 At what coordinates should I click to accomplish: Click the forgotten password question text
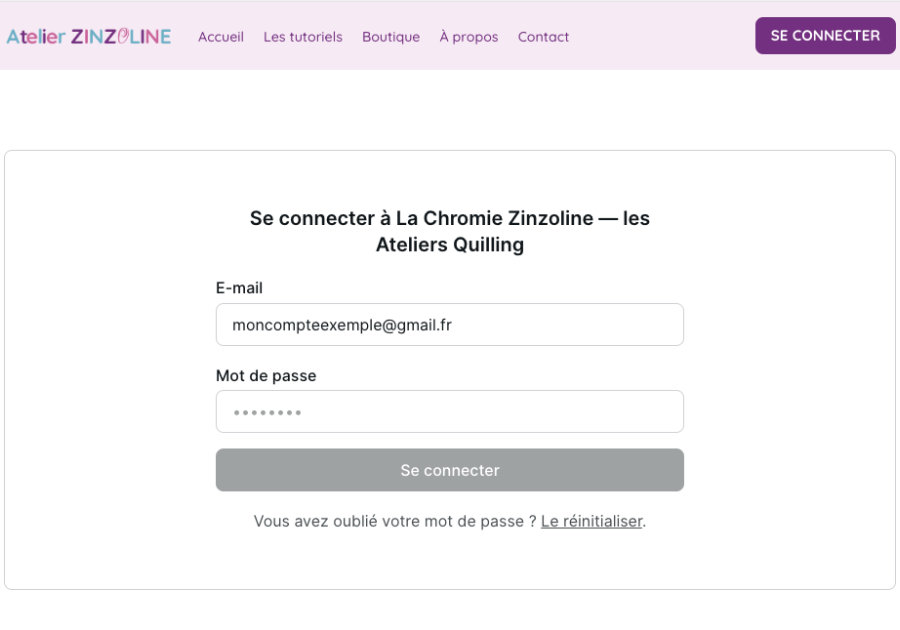pos(395,521)
